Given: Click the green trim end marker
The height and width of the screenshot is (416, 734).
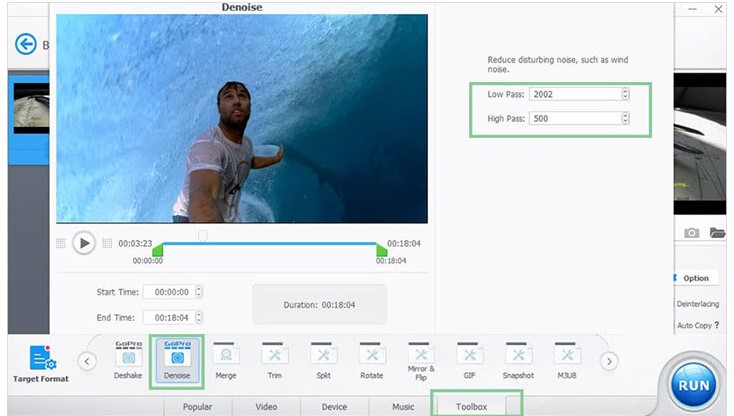Looking at the screenshot, I should coord(382,249).
